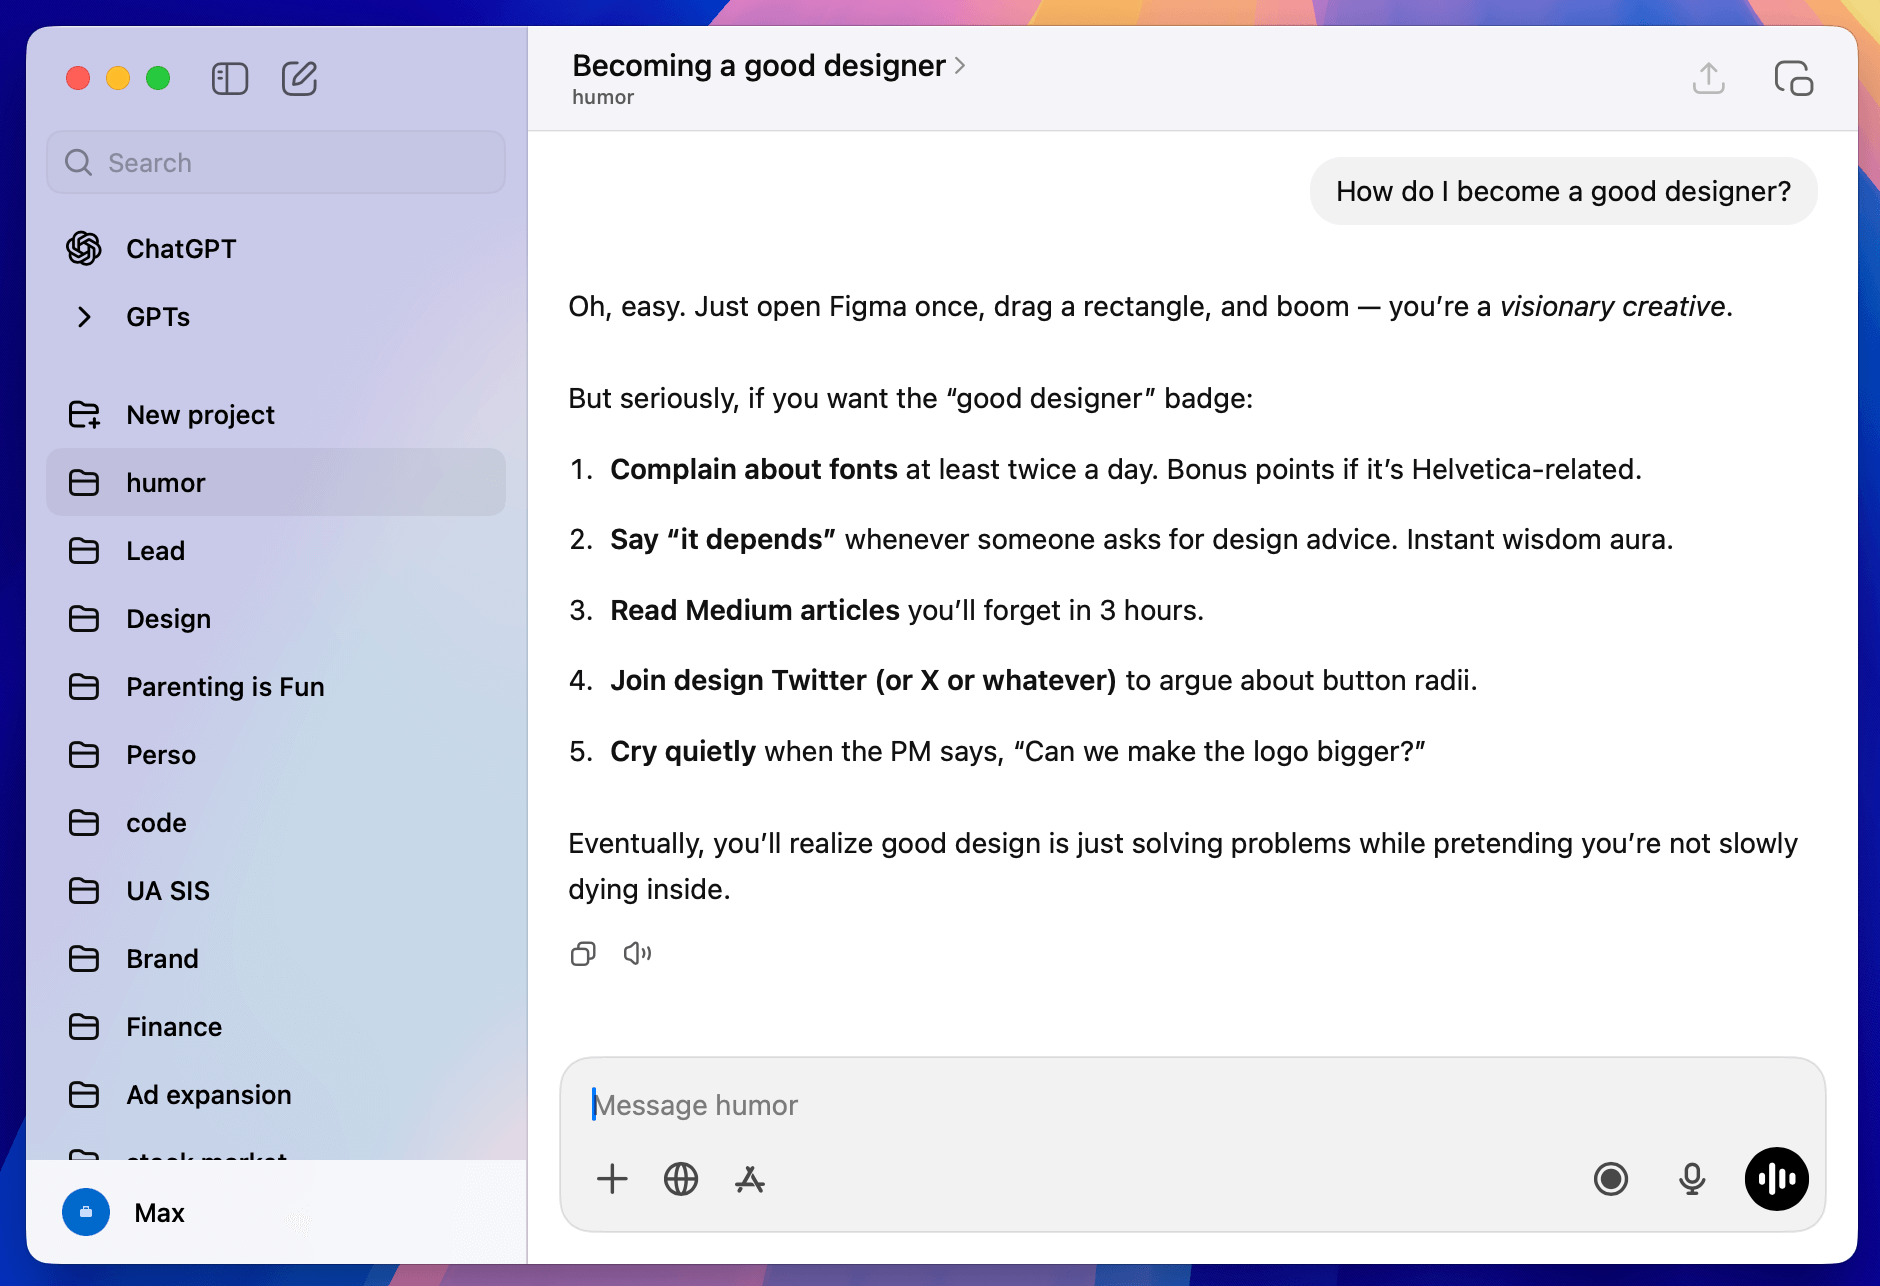
Task: Toggle the sidebar panel icon
Action: (x=230, y=79)
